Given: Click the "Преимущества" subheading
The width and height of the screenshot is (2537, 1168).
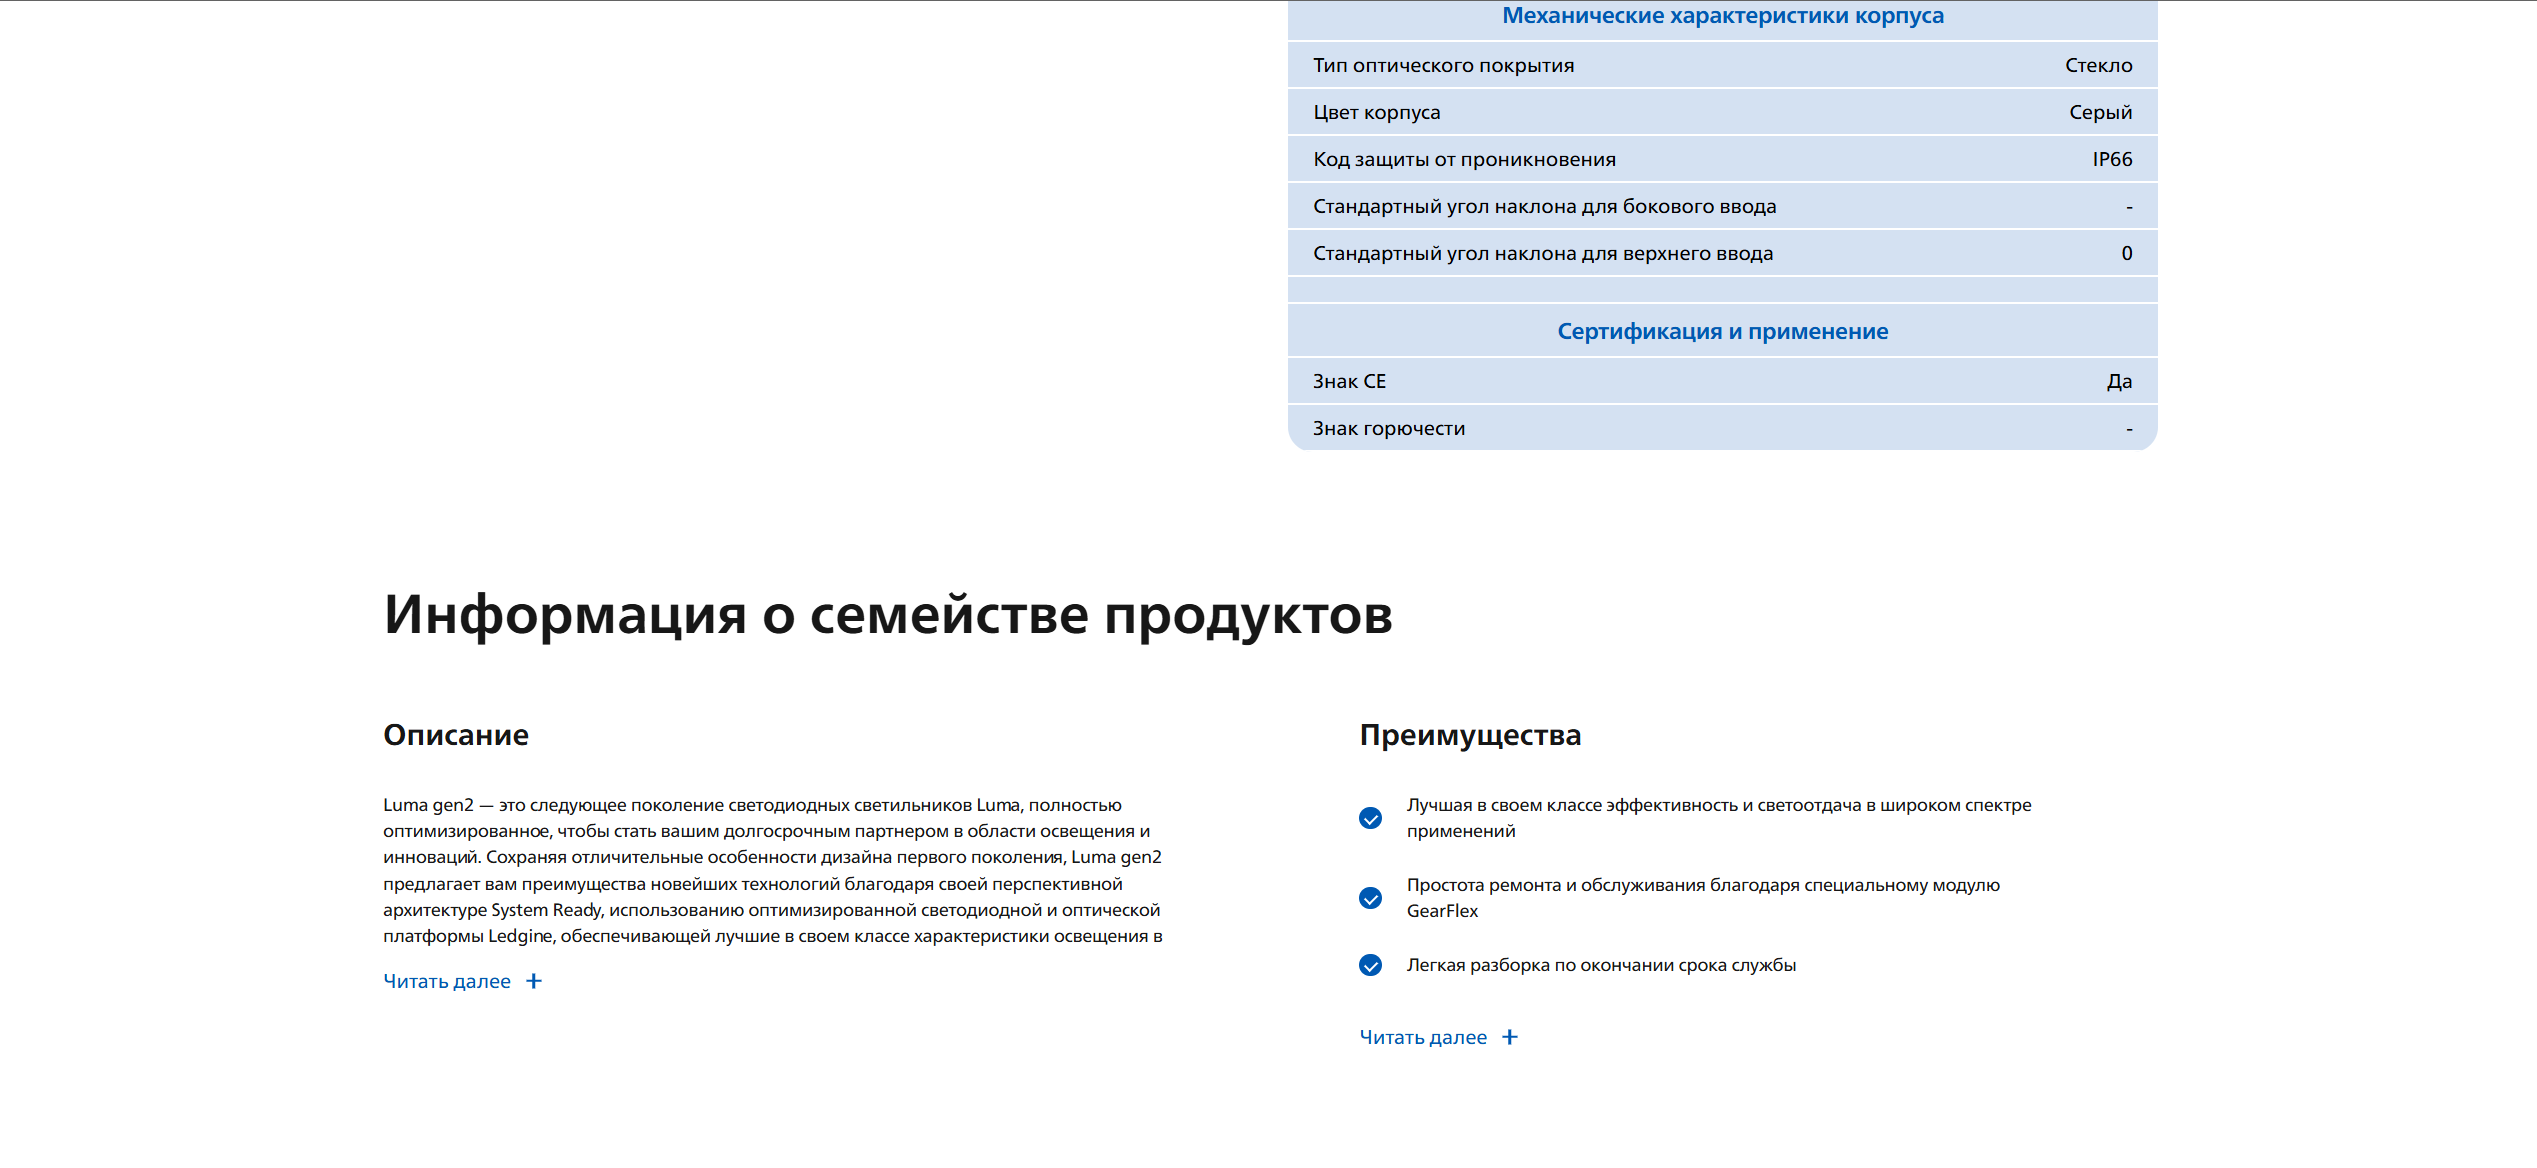Looking at the screenshot, I should (1470, 735).
